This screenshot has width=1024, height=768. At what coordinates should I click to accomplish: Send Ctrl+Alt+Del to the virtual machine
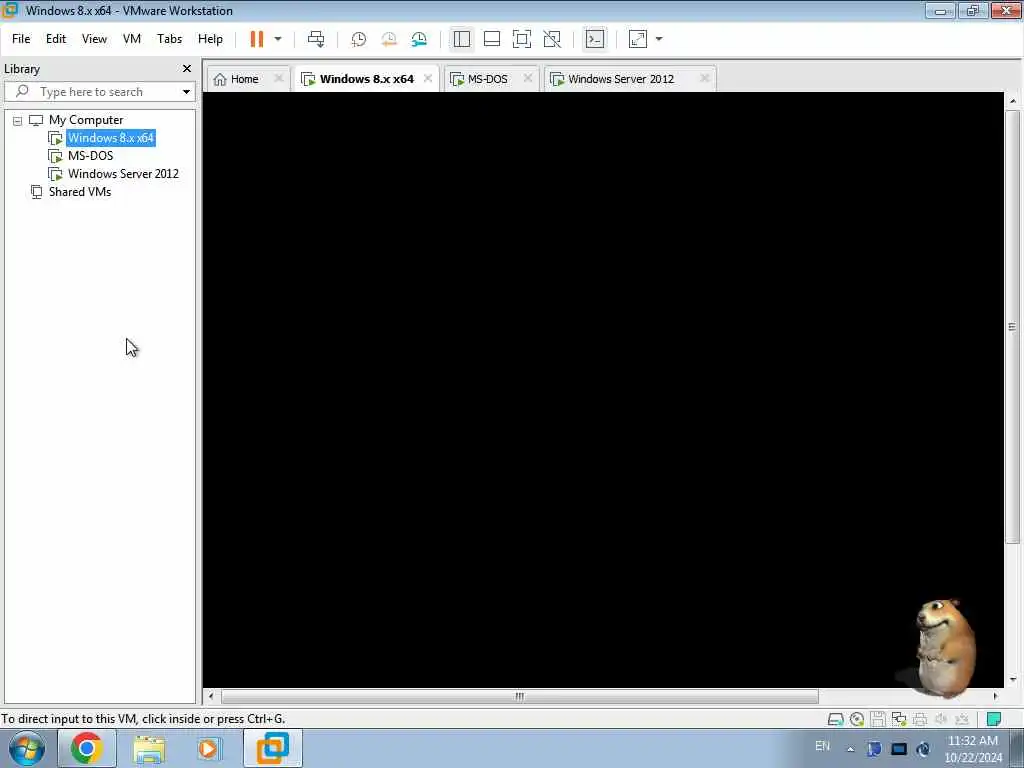tap(316, 39)
